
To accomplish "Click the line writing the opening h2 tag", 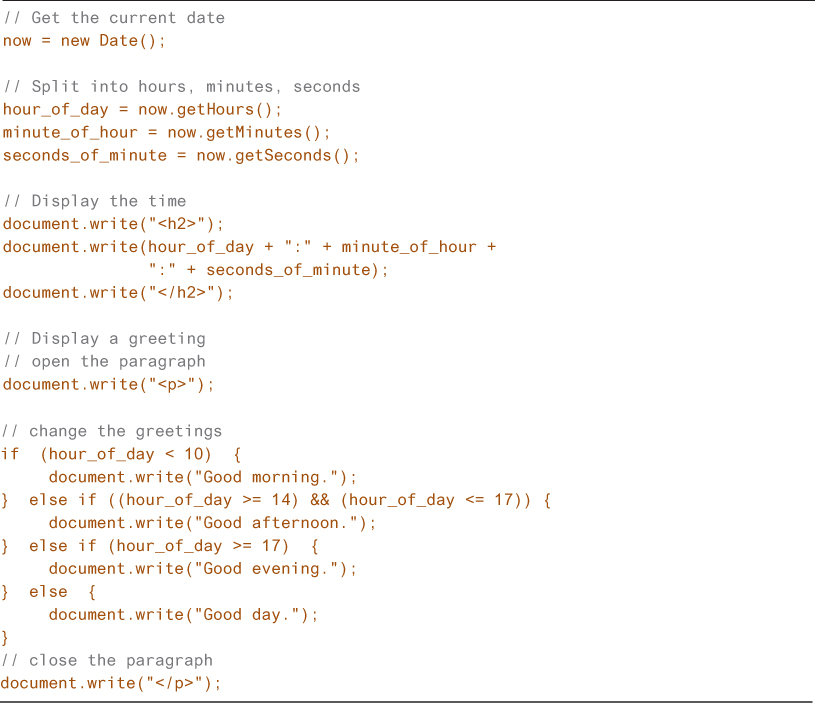I will pyautogui.click(x=114, y=224).
